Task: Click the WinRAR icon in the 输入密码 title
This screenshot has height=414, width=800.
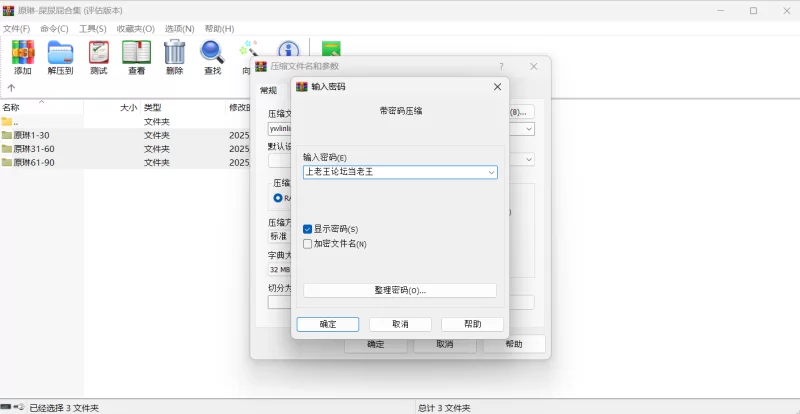Action: (x=302, y=87)
